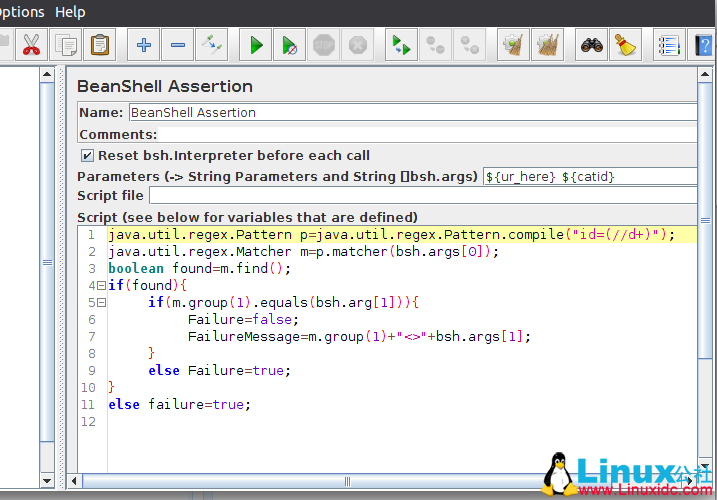Open the Help menu

(x=70, y=12)
